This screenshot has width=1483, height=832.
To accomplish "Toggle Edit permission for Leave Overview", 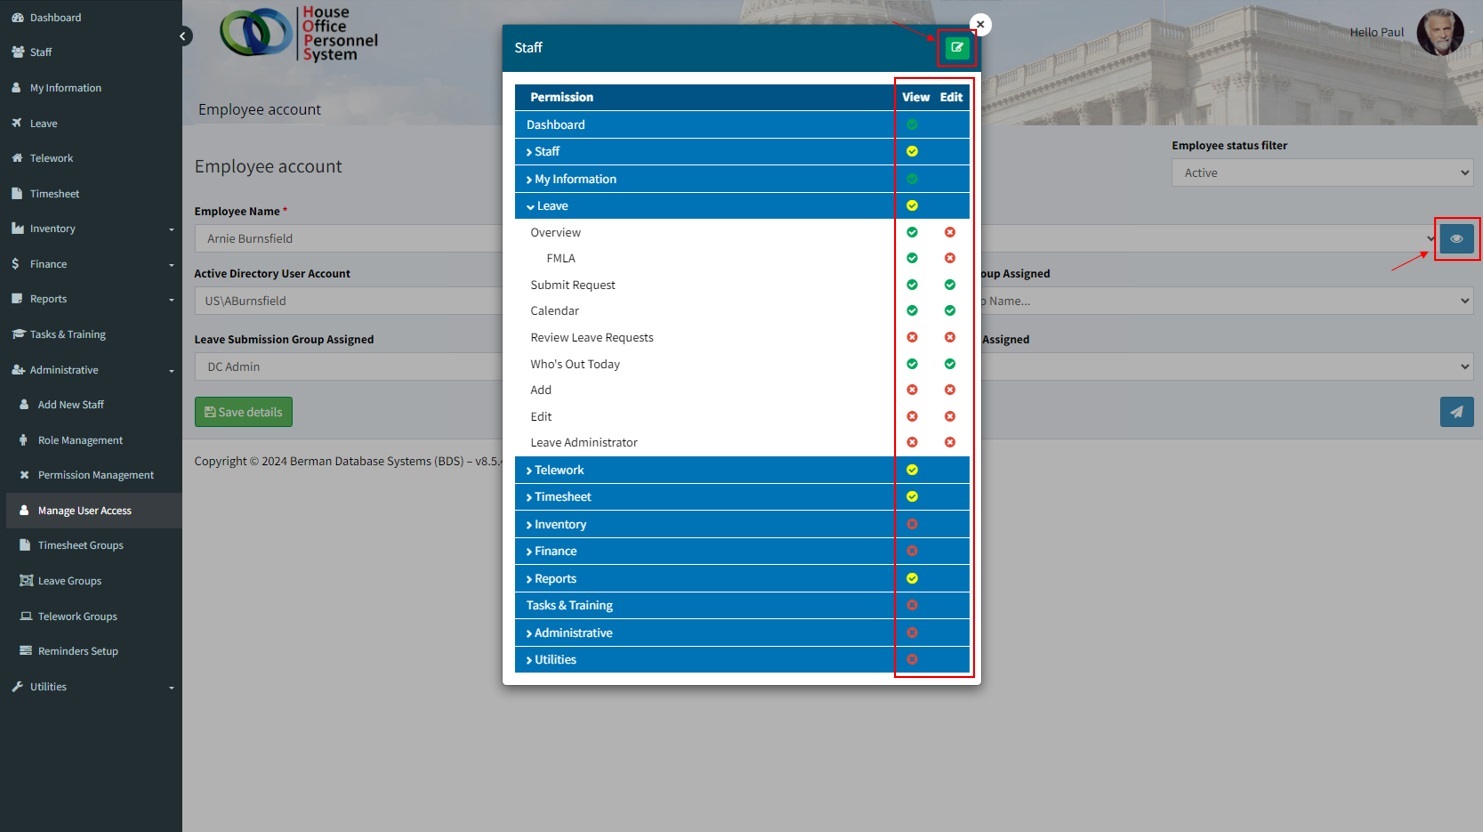I will coord(950,232).
